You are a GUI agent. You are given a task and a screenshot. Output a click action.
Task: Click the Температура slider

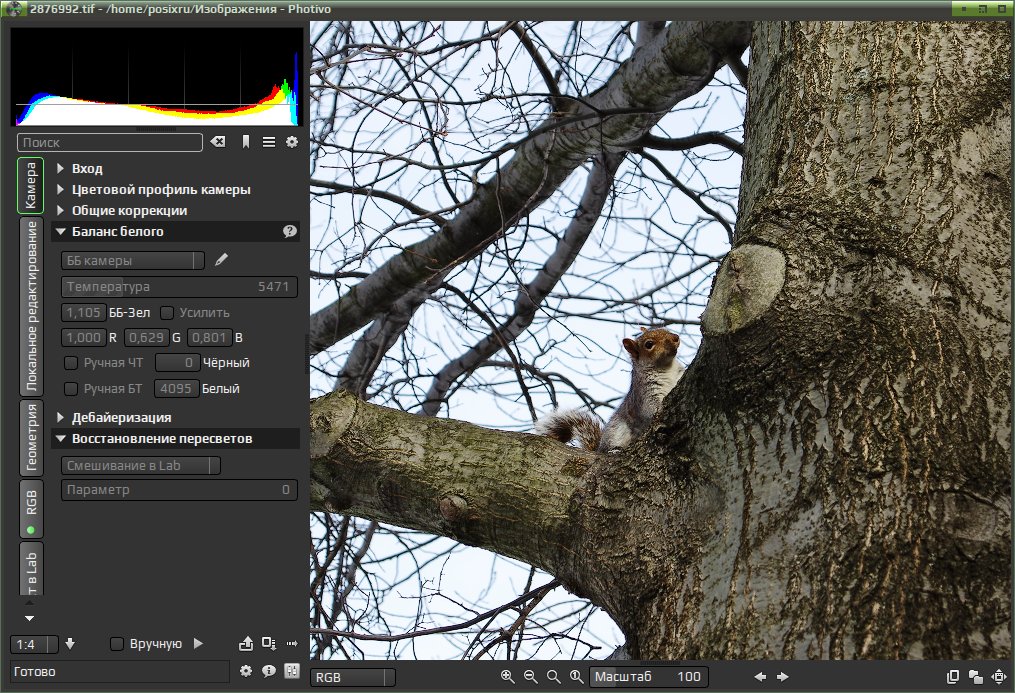179,287
